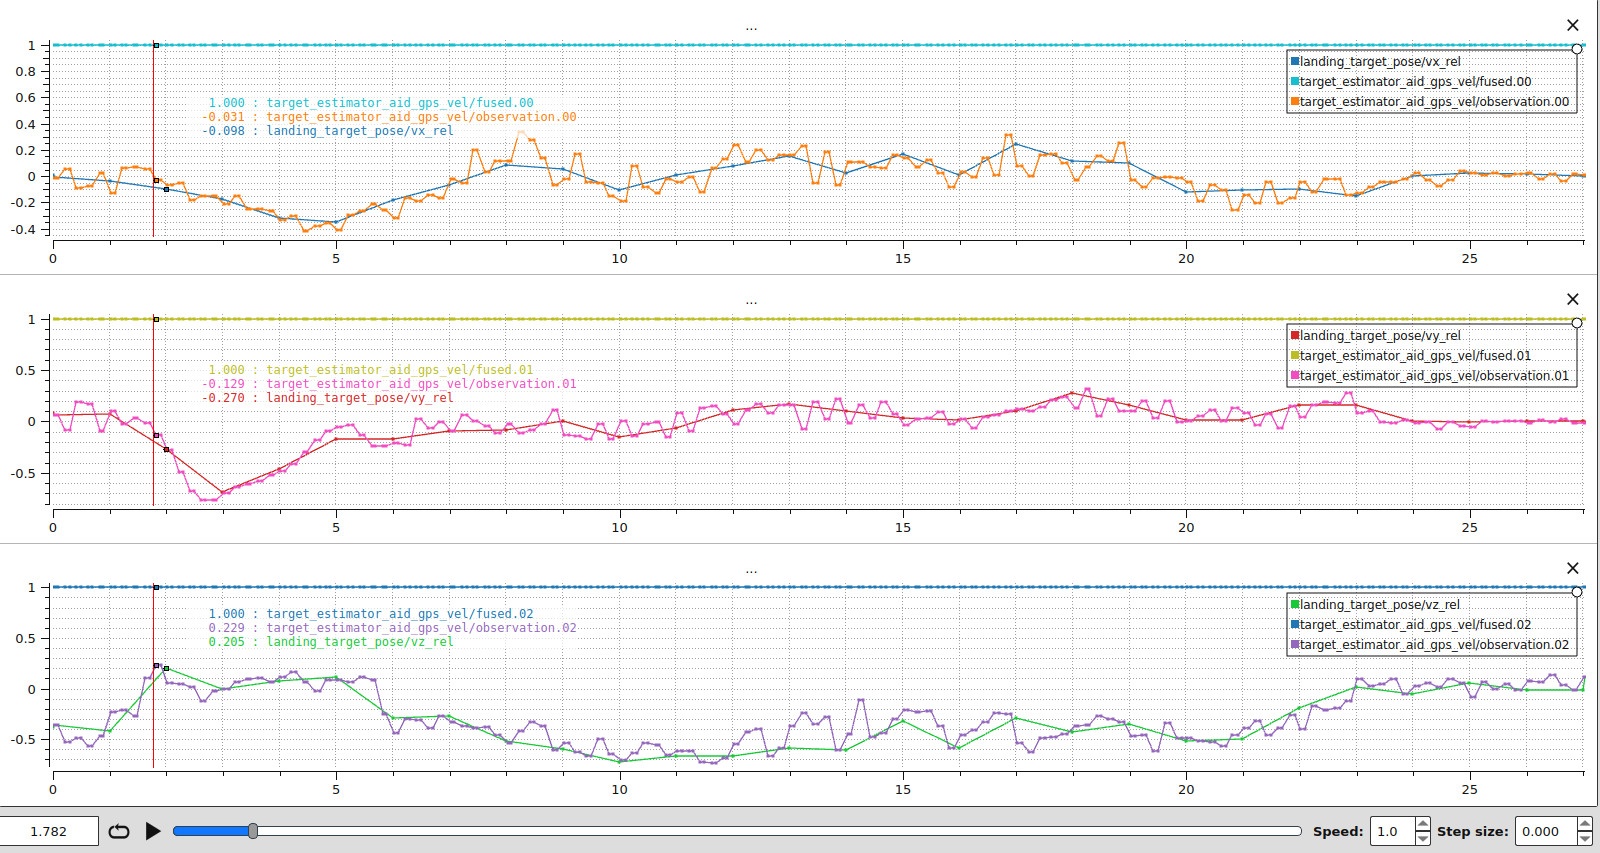Click the Speed: label

pos(1338,831)
